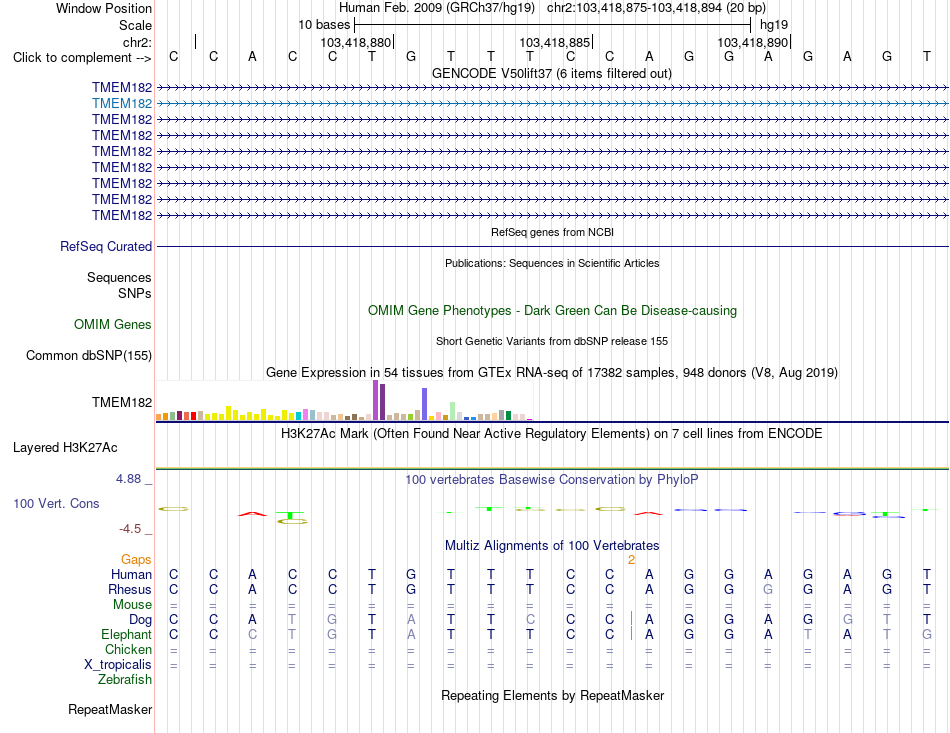Click the orange Gaps label
950x733 pixels.
pyautogui.click(x=136, y=560)
